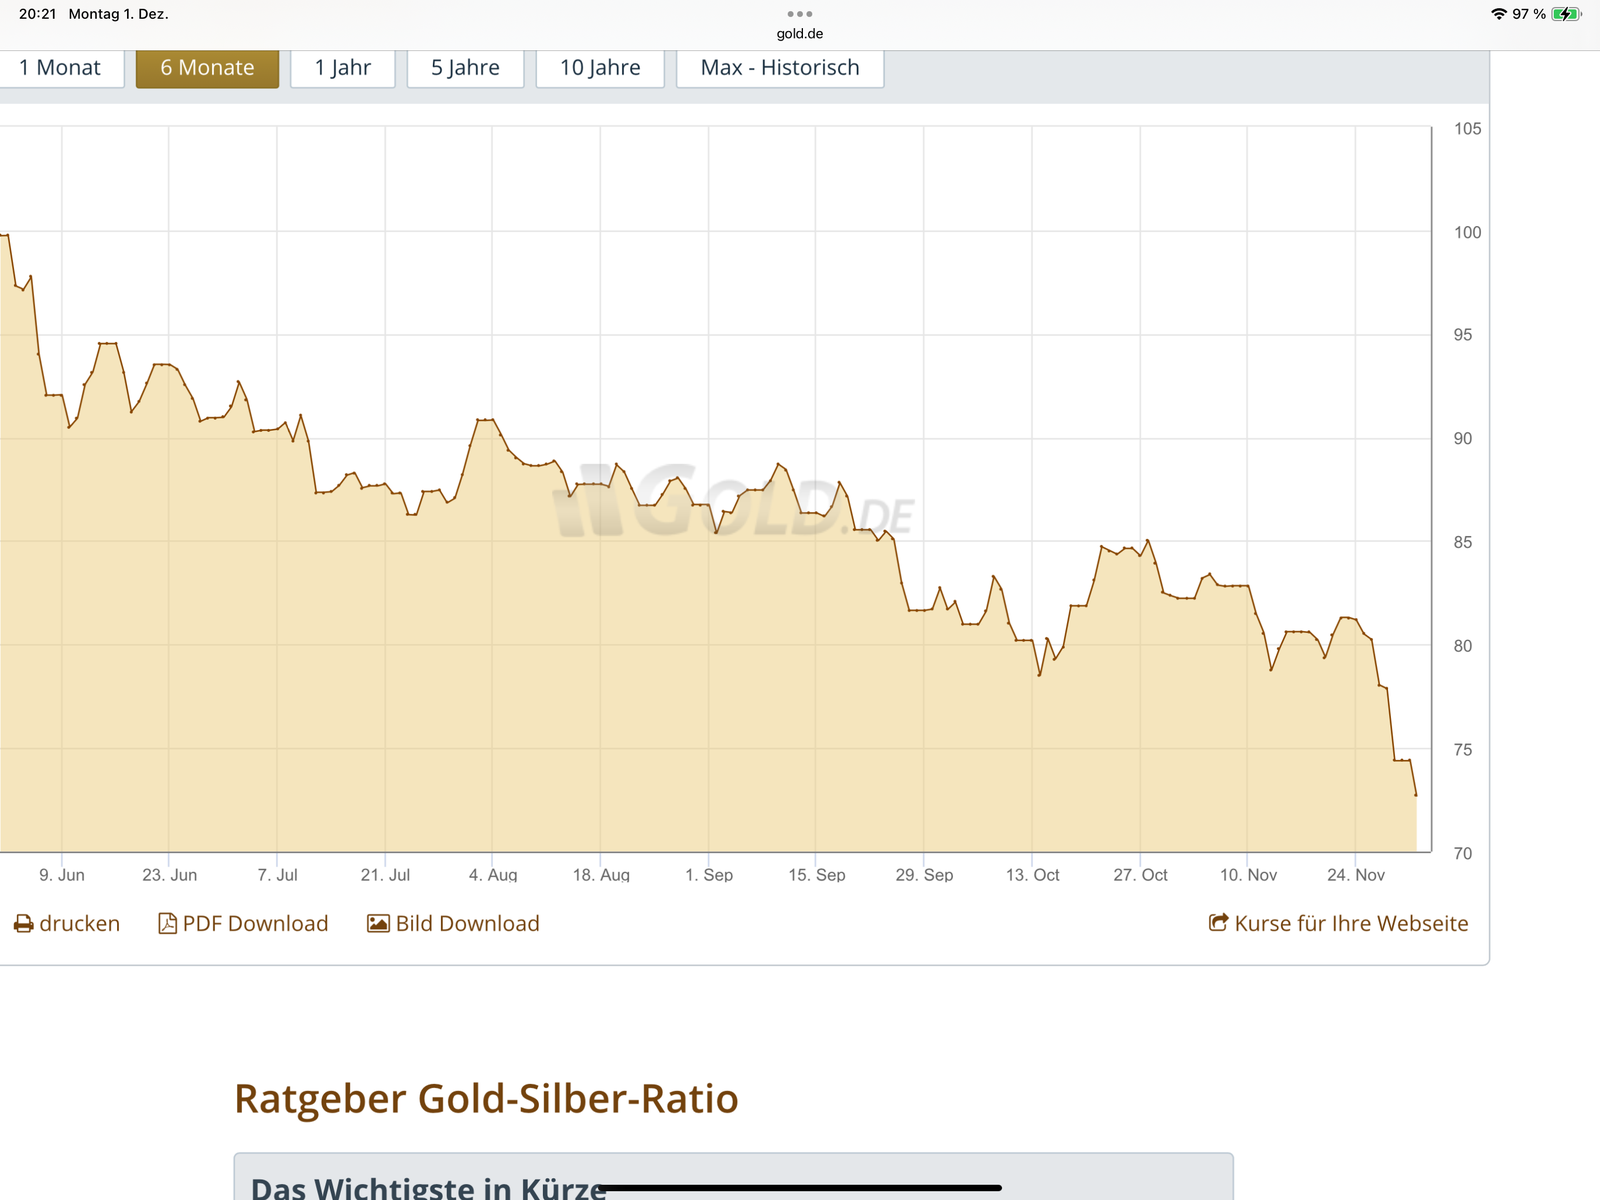Click the 70 value on the y-axis
The height and width of the screenshot is (1200, 1600).
click(x=1463, y=854)
